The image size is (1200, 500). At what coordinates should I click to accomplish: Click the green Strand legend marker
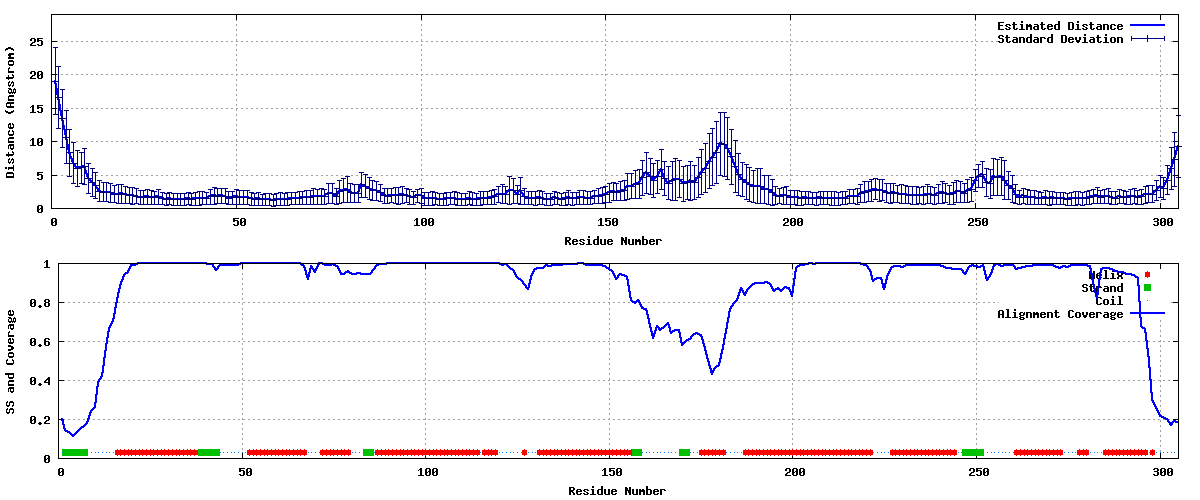(1148, 288)
